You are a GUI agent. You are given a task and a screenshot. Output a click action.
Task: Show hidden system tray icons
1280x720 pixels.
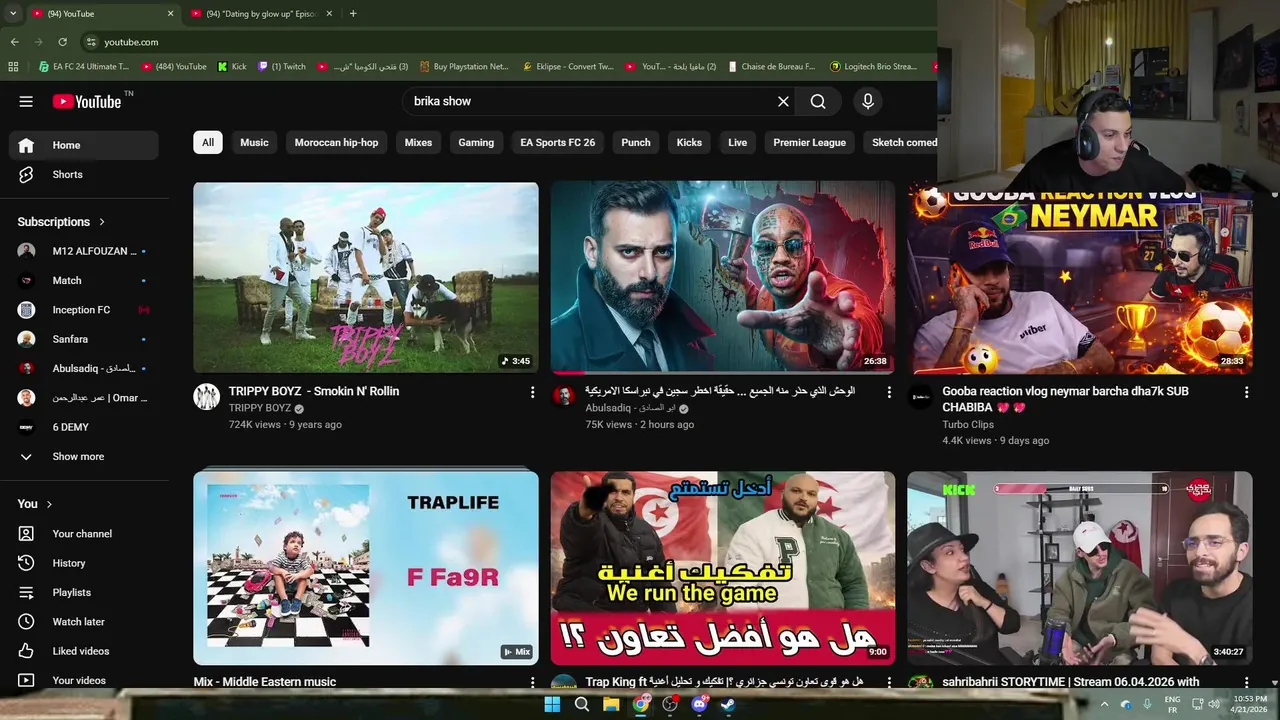1104,704
